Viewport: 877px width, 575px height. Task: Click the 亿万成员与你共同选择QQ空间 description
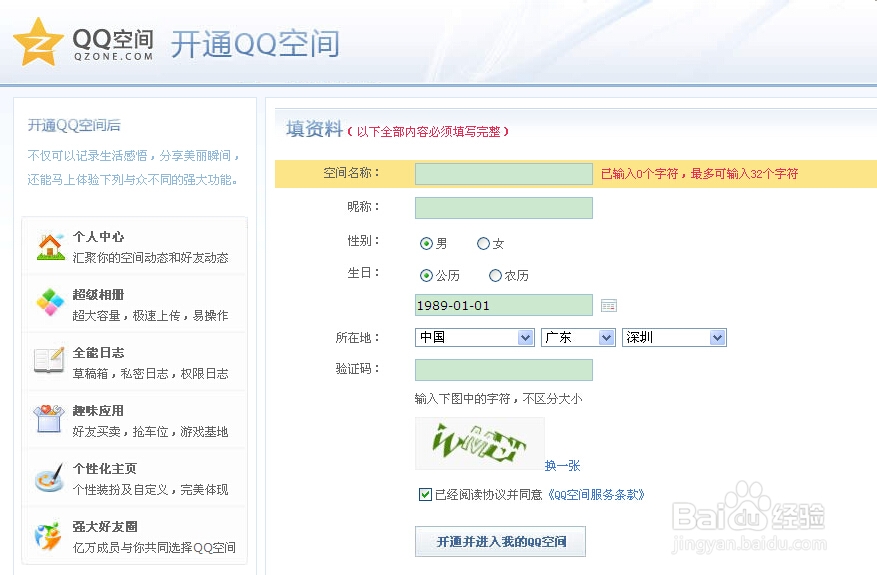pos(154,548)
